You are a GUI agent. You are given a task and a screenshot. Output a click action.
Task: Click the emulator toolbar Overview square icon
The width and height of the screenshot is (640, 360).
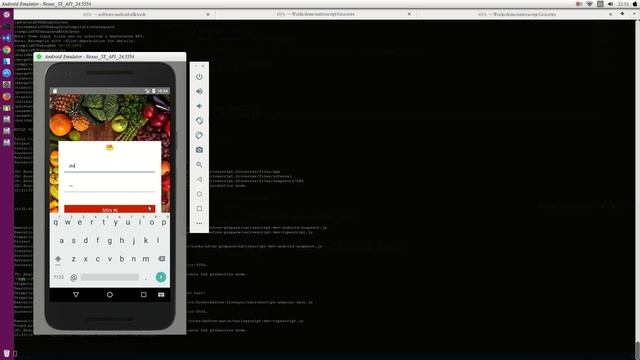tap(199, 209)
